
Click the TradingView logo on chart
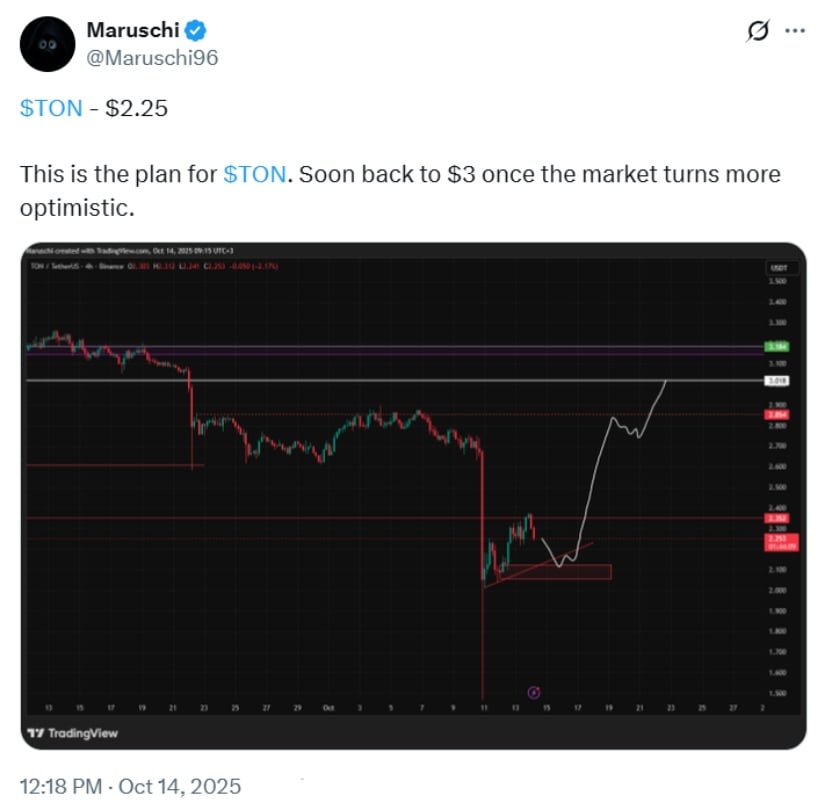72,733
